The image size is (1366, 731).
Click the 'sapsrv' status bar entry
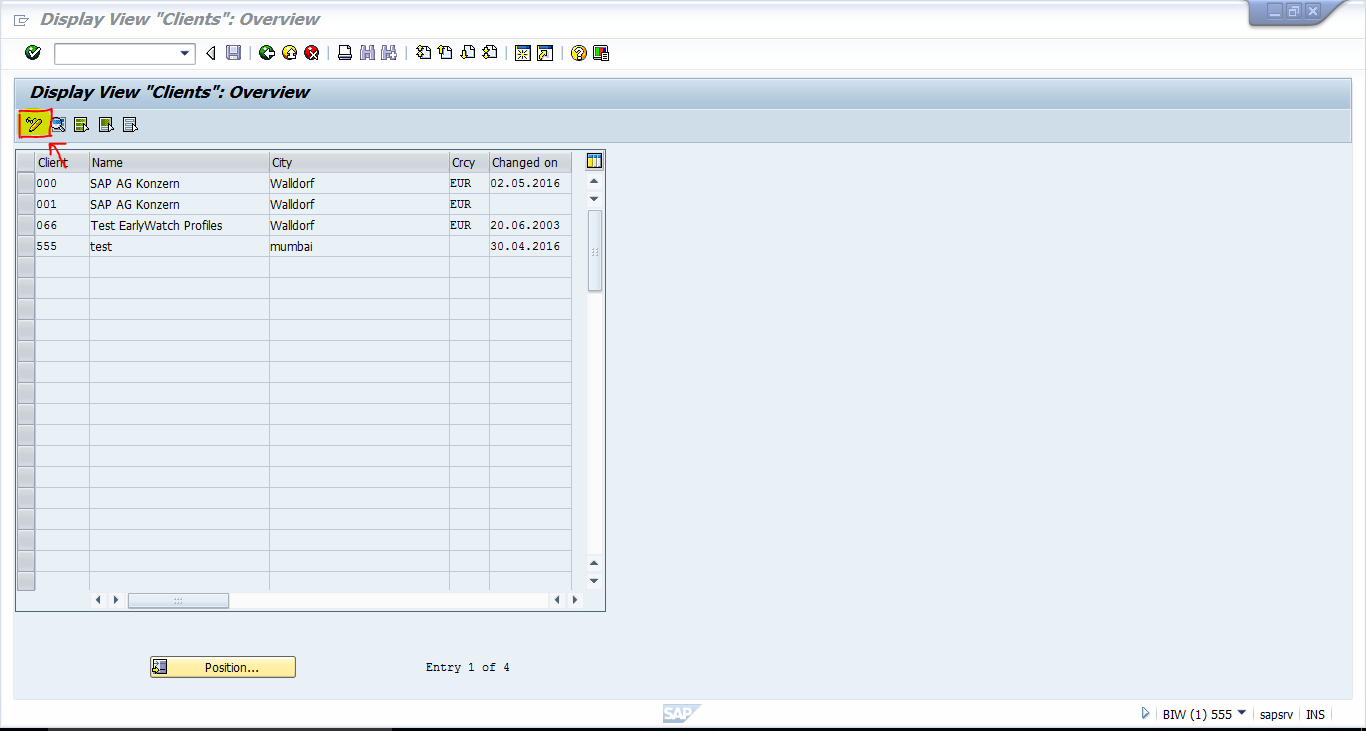pyautogui.click(x=1276, y=714)
